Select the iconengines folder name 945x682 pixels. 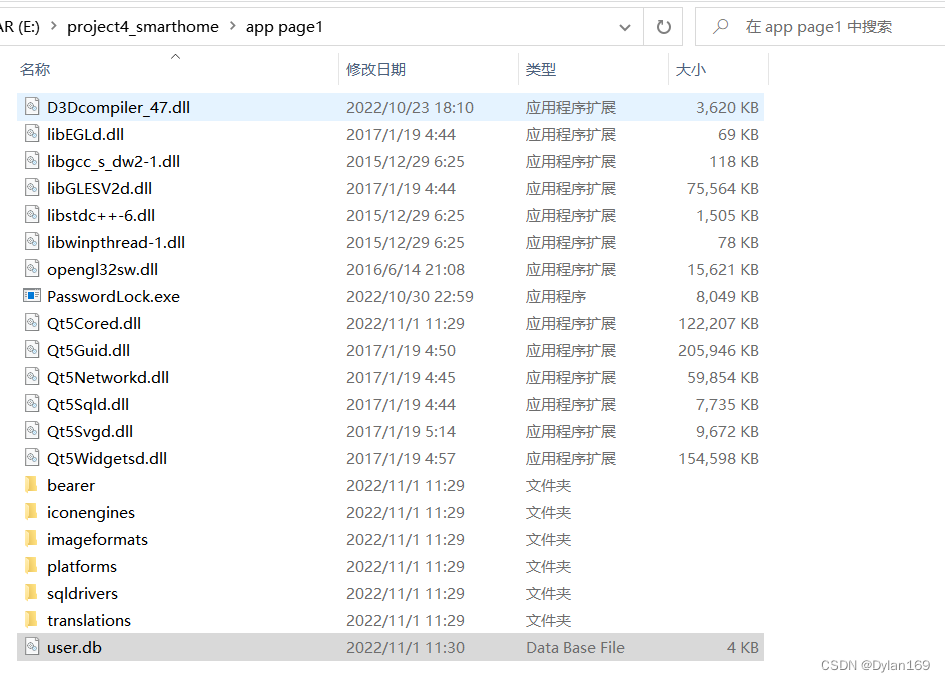pos(91,513)
